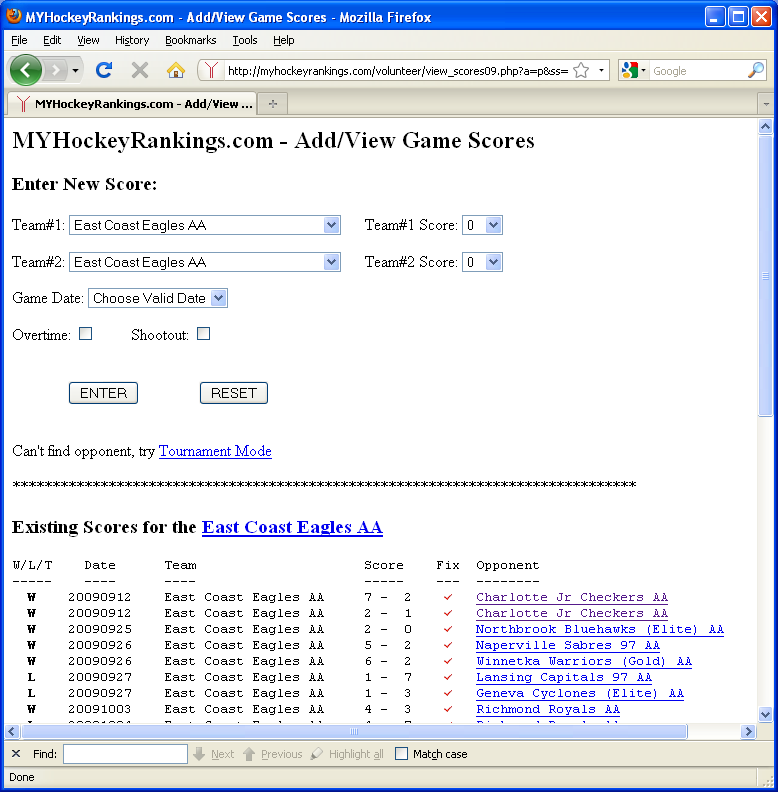The height and width of the screenshot is (792, 778).
Task: Check the Shootout checkbox
Action: click(x=203, y=333)
